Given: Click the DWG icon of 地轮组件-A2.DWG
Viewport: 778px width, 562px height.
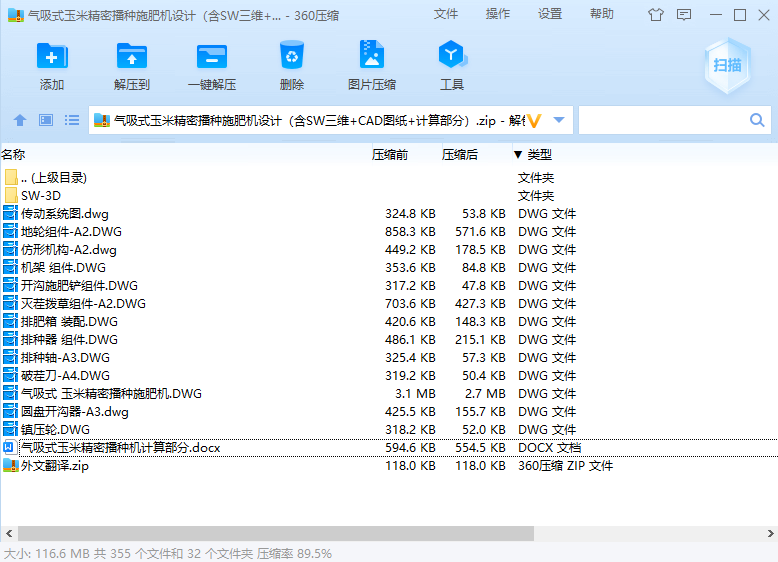Looking at the screenshot, I should (x=10, y=231).
